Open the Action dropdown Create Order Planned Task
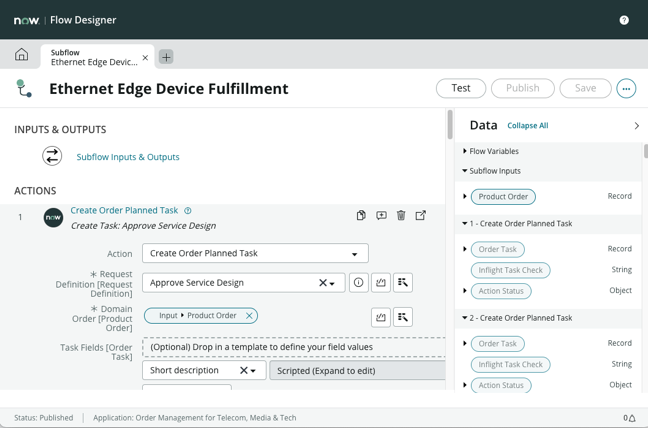 (x=255, y=253)
